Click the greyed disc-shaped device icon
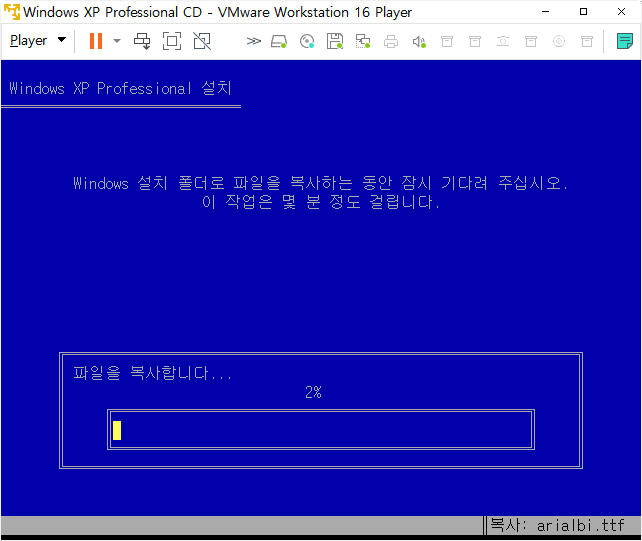Image resolution: width=642 pixels, height=541 pixels. tap(559, 41)
